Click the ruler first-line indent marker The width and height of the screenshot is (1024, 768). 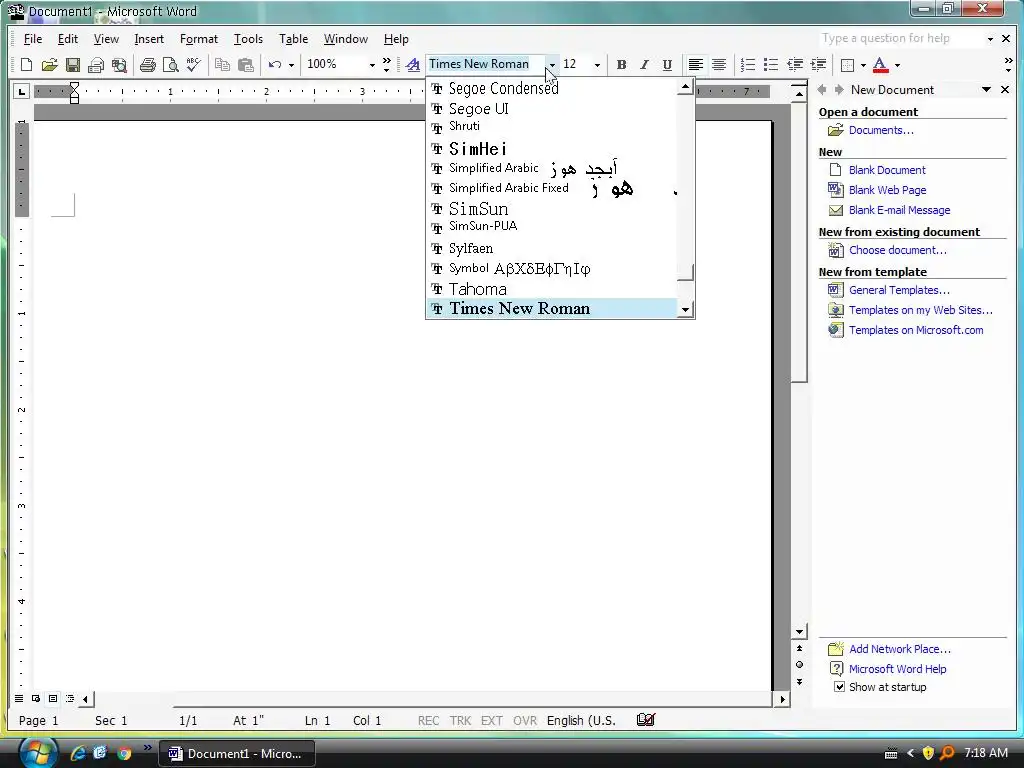point(74,87)
